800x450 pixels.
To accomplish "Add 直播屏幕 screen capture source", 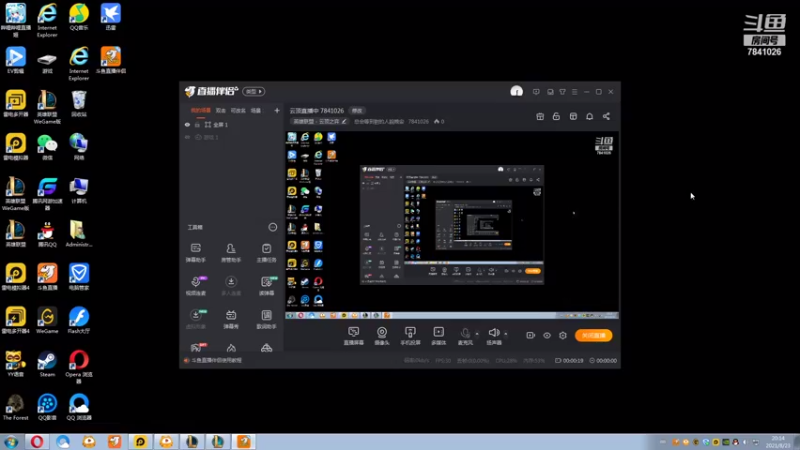I will click(354, 336).
